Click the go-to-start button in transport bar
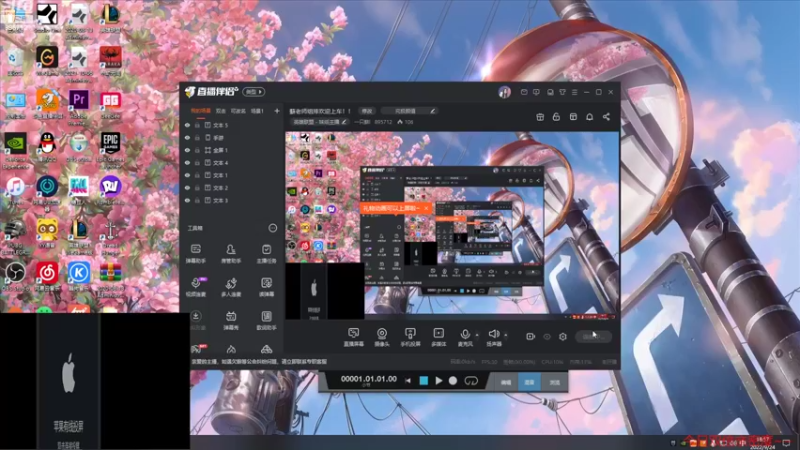The height and width of the screenshot is (450, 800). coord(408,381)
